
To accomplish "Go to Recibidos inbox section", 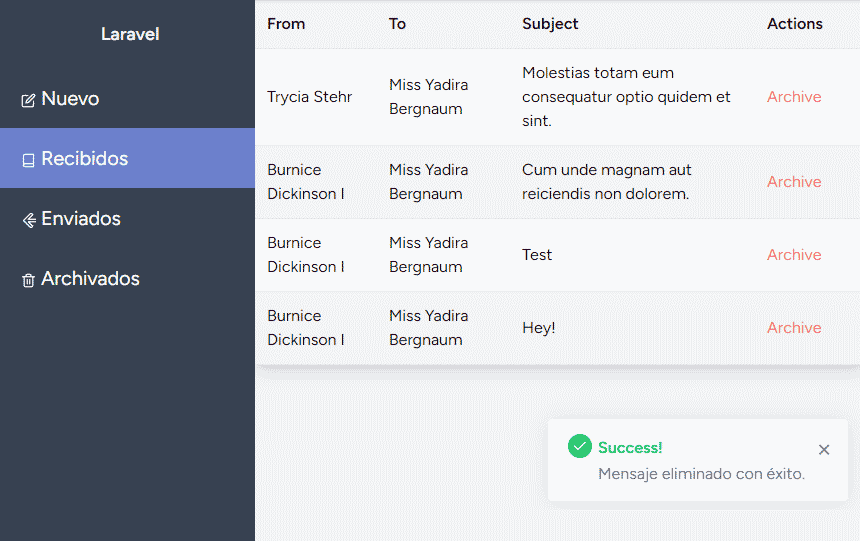I will coord(85,159).
